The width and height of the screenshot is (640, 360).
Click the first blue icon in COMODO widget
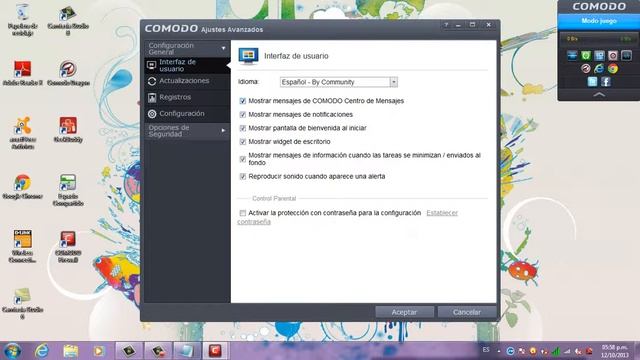click(572, 56)
